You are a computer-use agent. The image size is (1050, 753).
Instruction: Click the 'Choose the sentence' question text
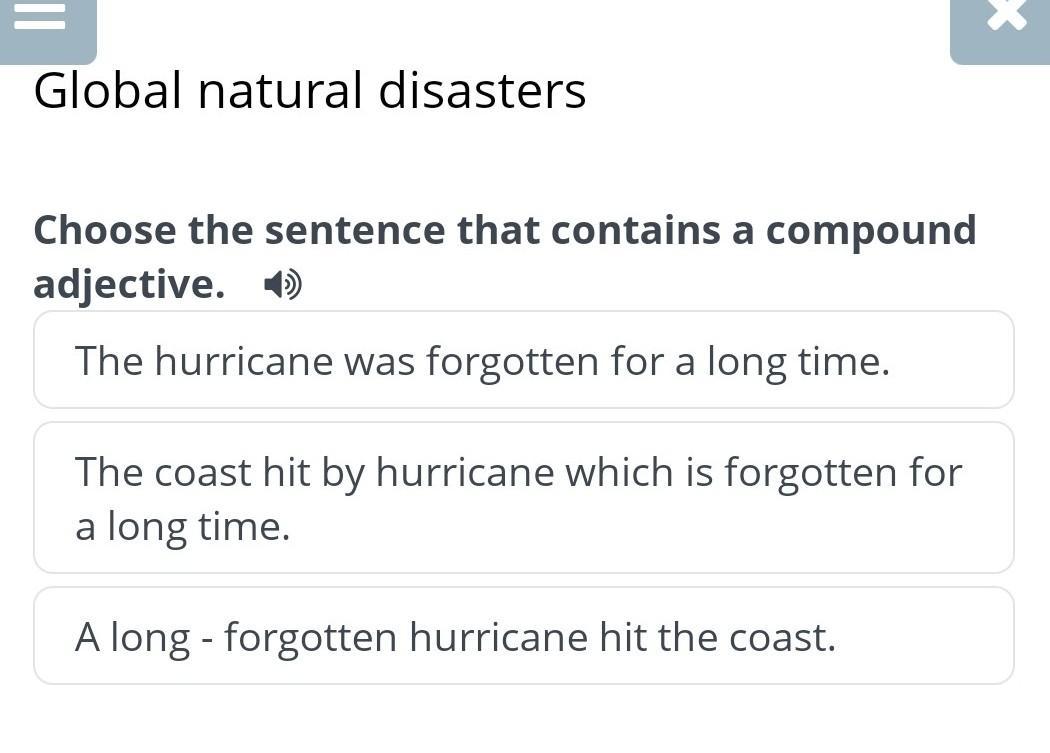tap(504, 230)
